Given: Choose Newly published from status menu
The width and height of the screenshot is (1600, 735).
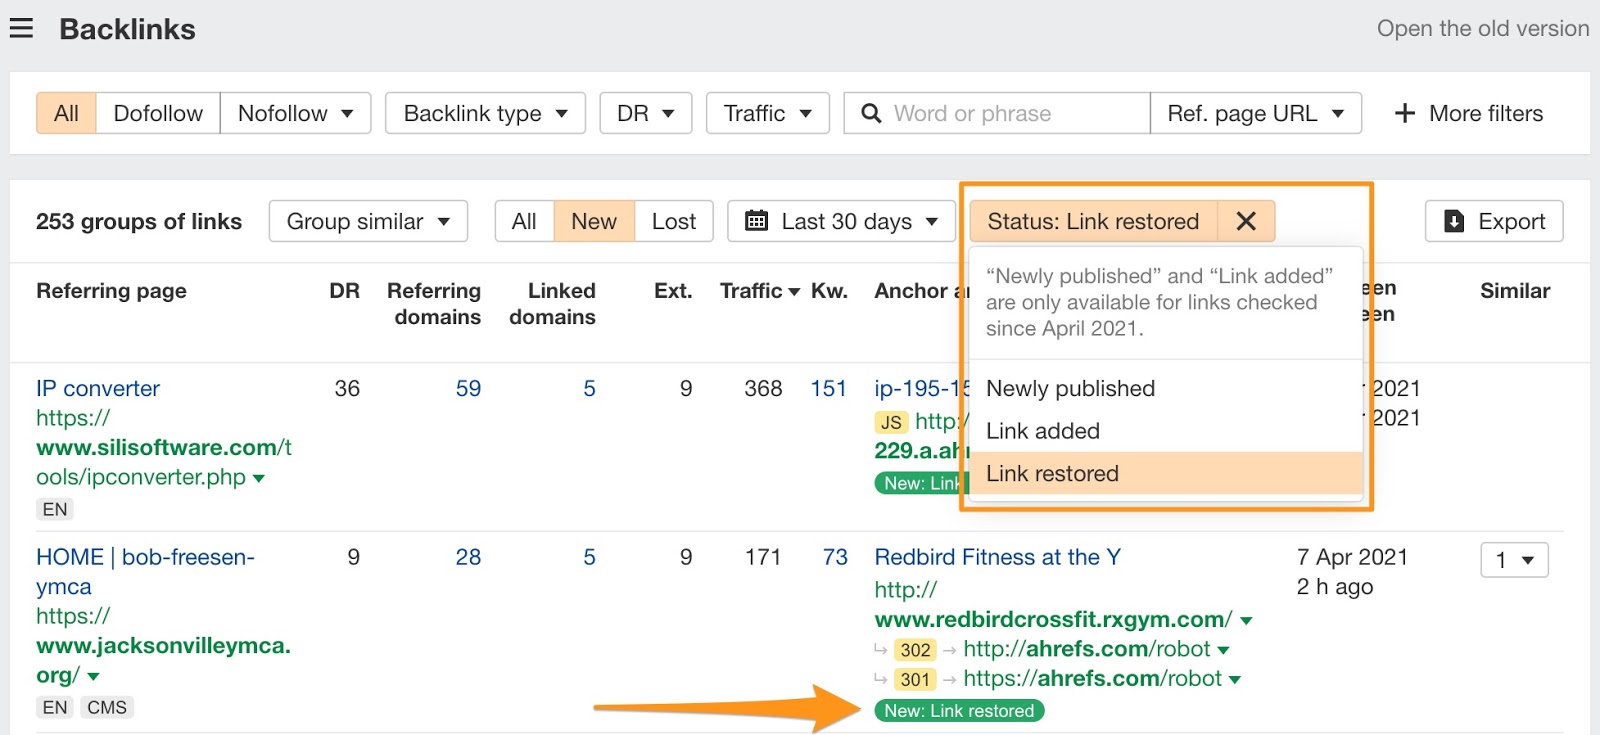Looking at the screenshot, I should pos(1070,388).
